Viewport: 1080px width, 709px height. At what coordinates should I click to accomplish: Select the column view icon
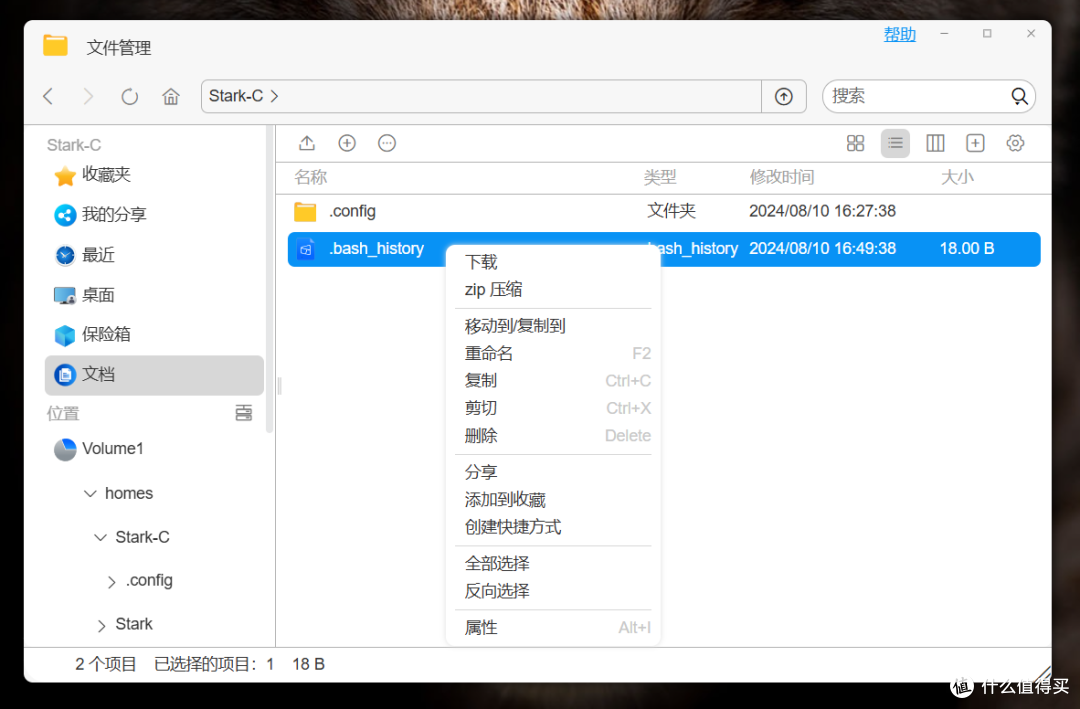point(935,143)
